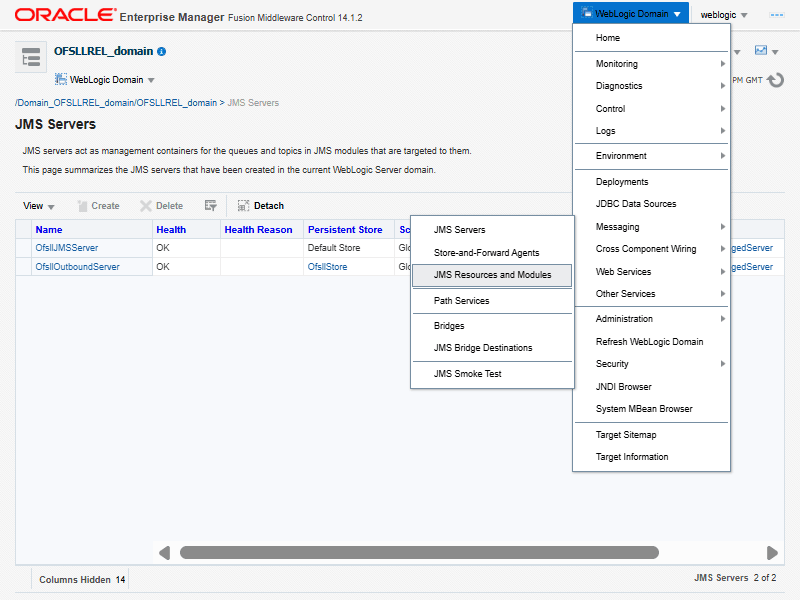Open Administration menu entry
The width and height of the screenshot is (800, 600).
tap(652, 318)
